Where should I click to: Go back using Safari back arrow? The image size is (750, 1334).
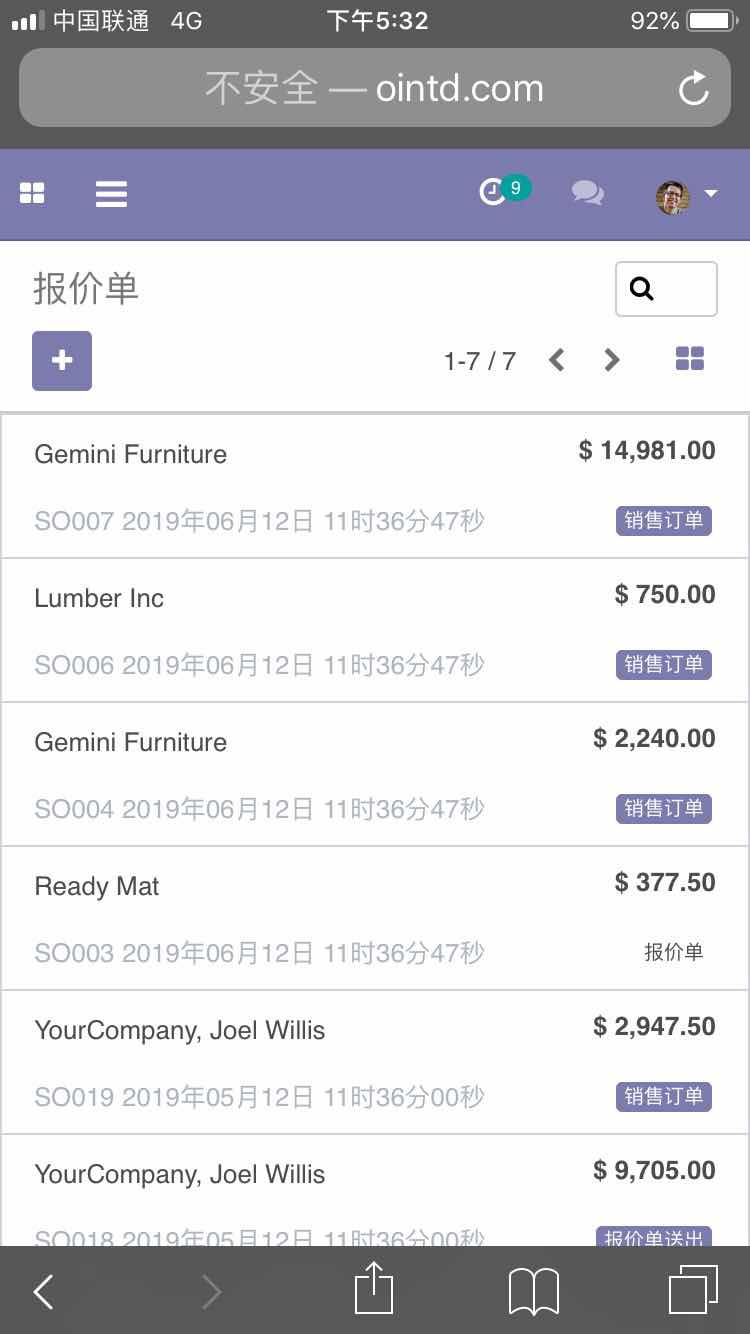[43, 1292]
